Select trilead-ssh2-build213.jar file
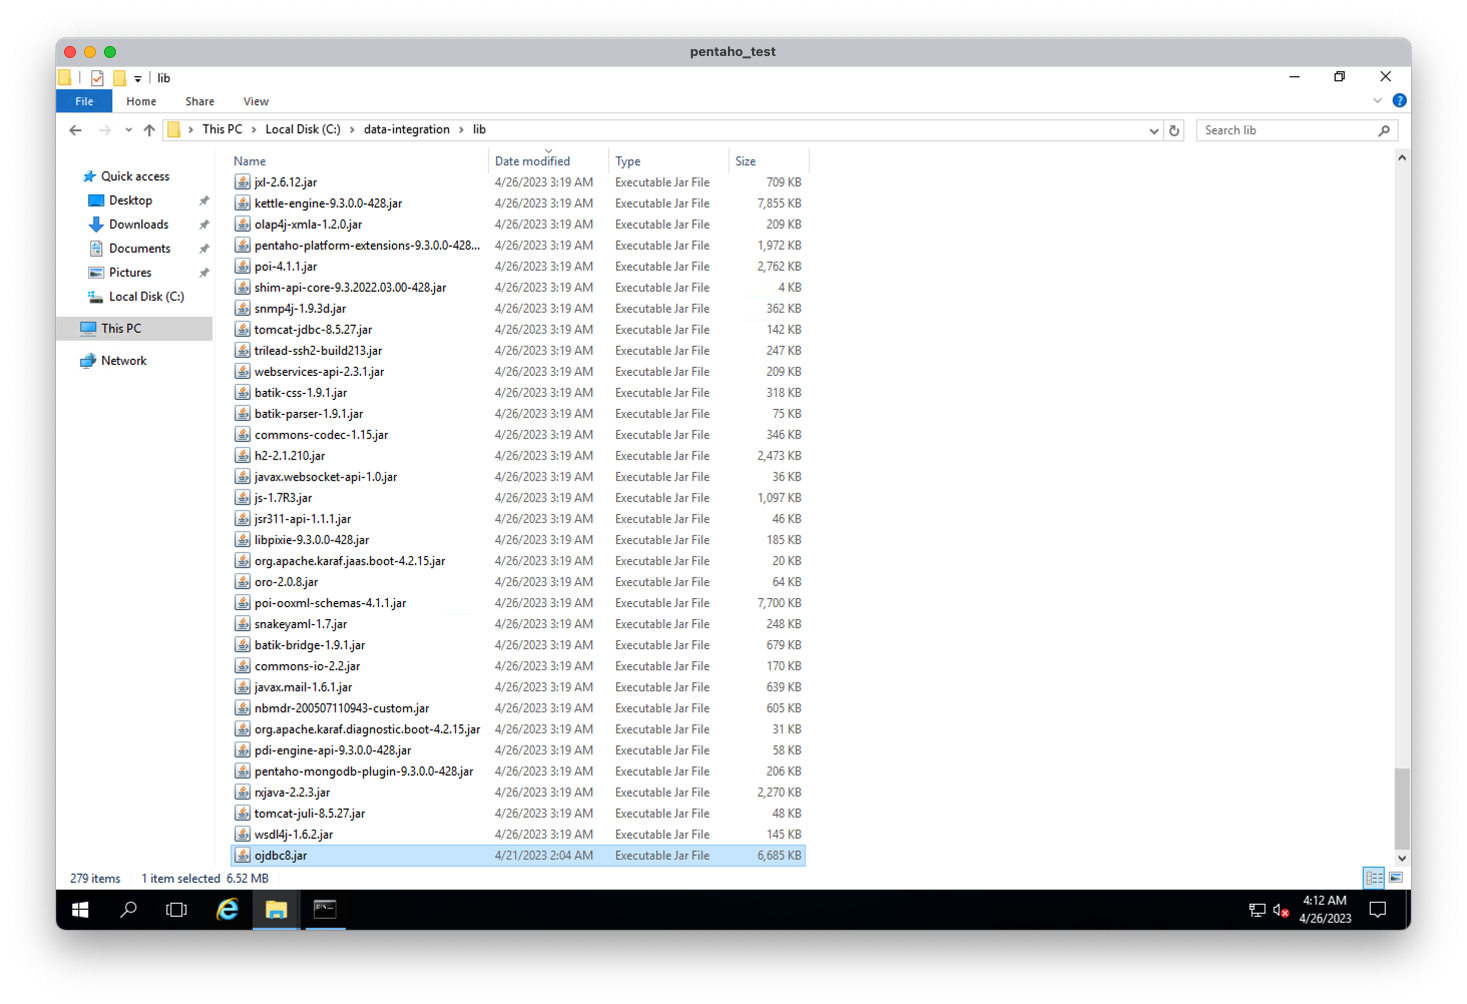This screenshot has height=1004, width=1467. pyautogui.click(x=318, y=350)
